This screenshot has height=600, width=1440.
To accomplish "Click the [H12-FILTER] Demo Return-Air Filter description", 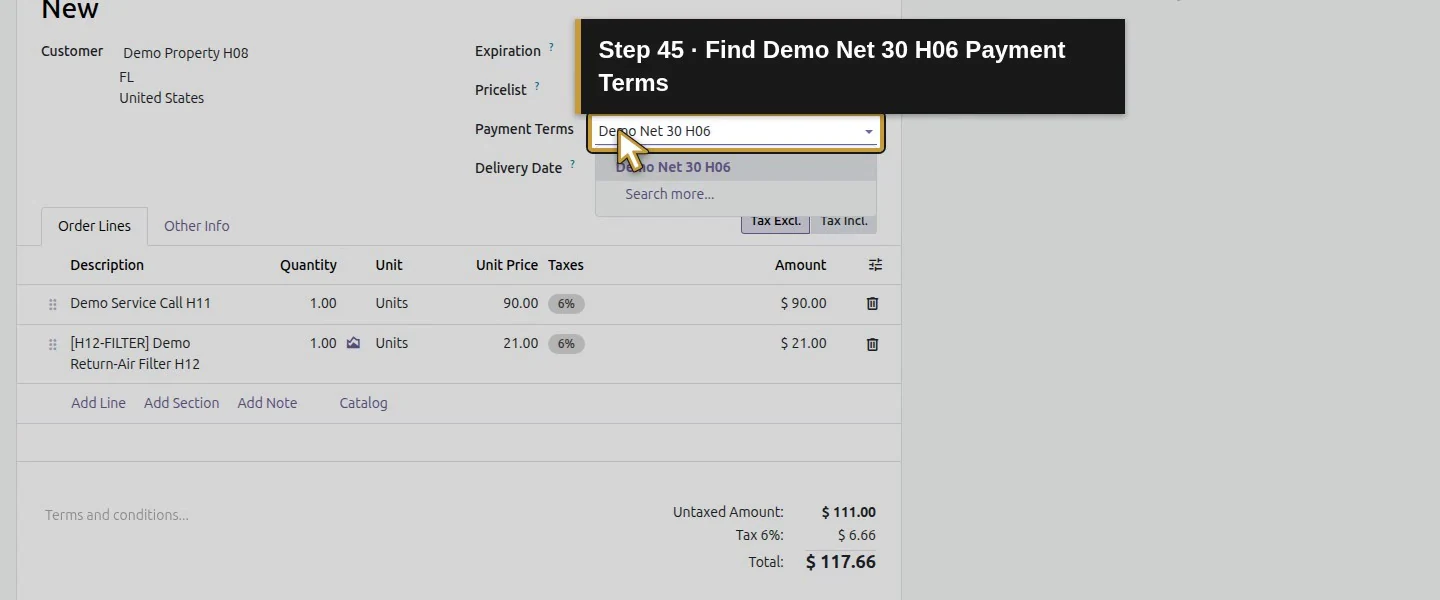I will [135, 354].
